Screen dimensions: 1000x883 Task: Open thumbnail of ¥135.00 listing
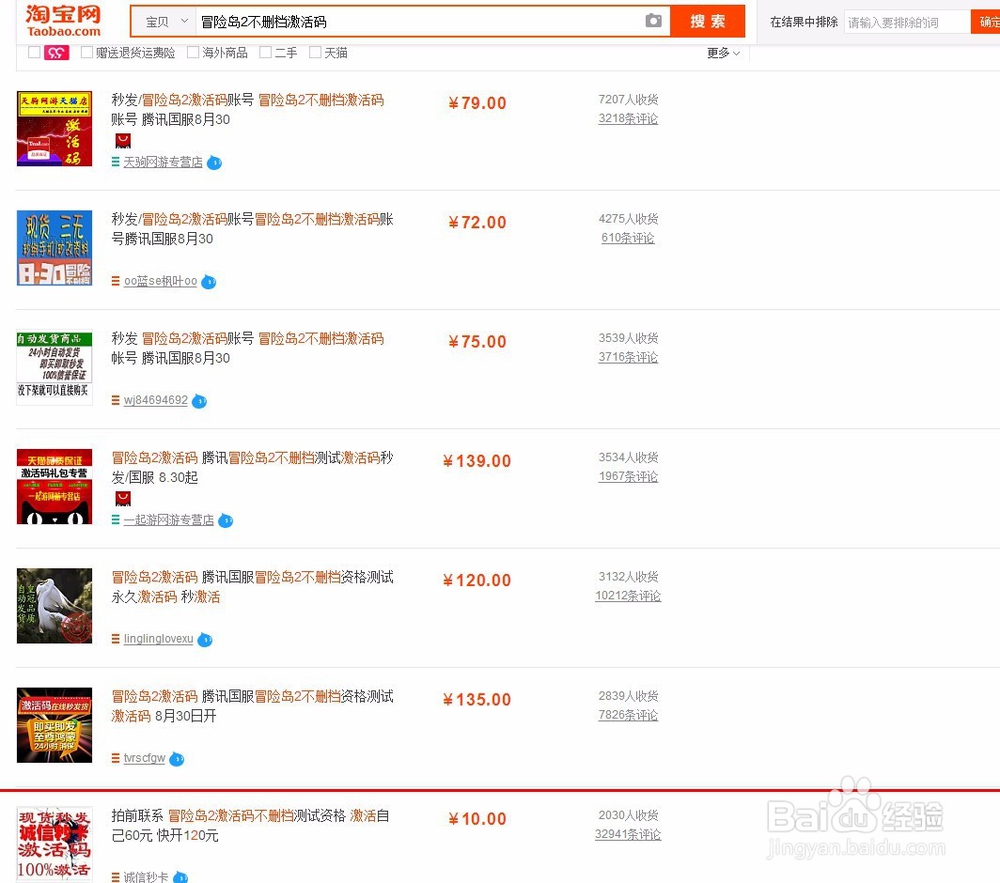click(54, 724)
